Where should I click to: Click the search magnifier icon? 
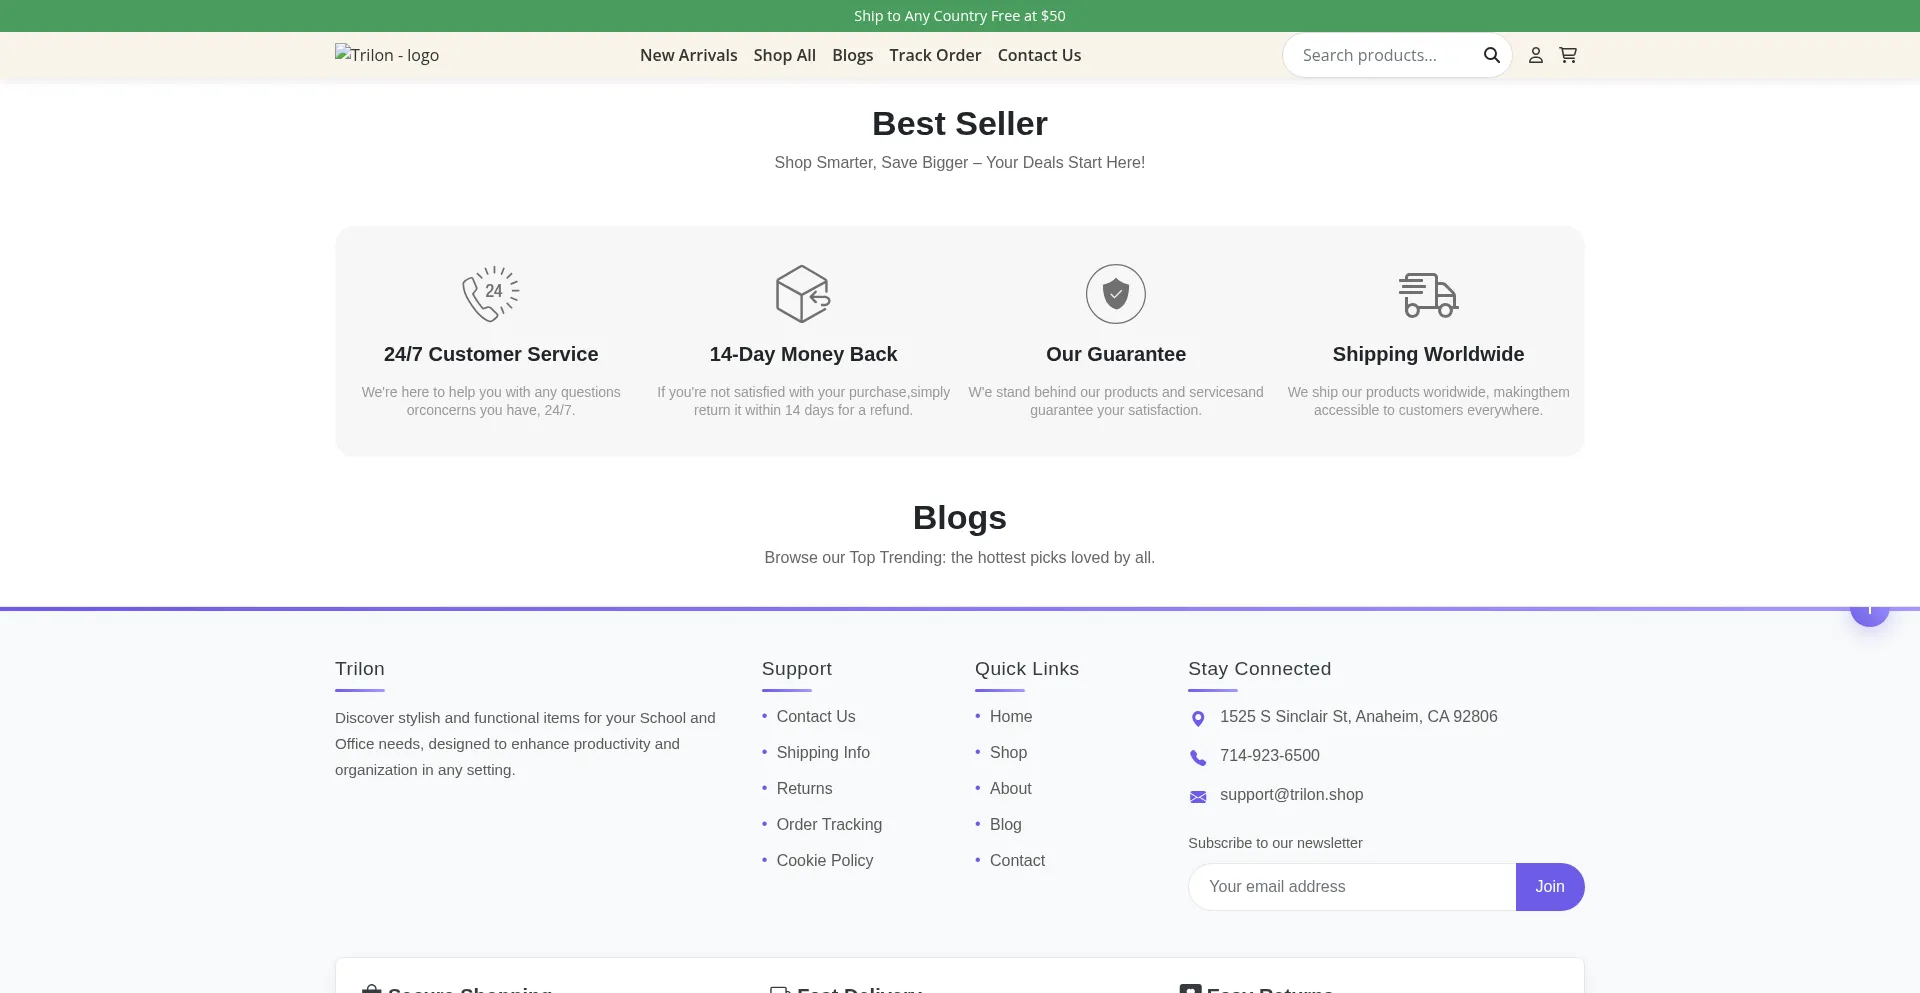(1491, 55)
